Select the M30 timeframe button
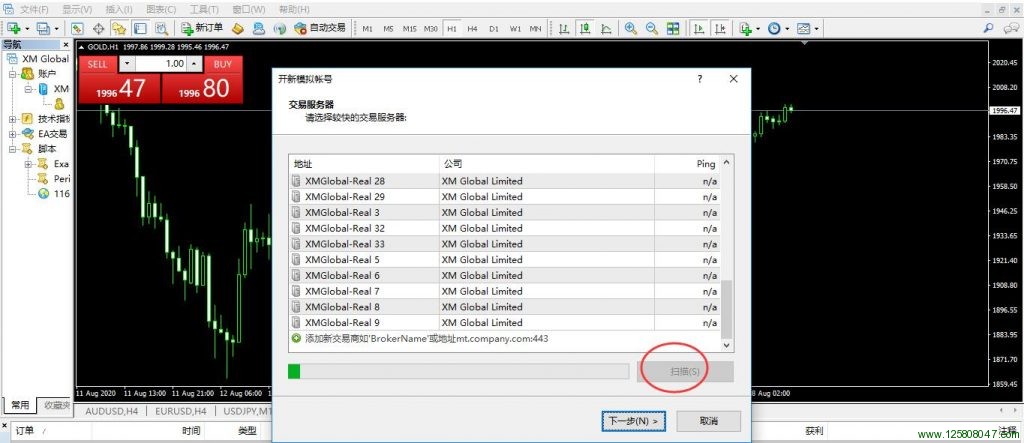The image size is (1024, 443). (x=430, y=29)
